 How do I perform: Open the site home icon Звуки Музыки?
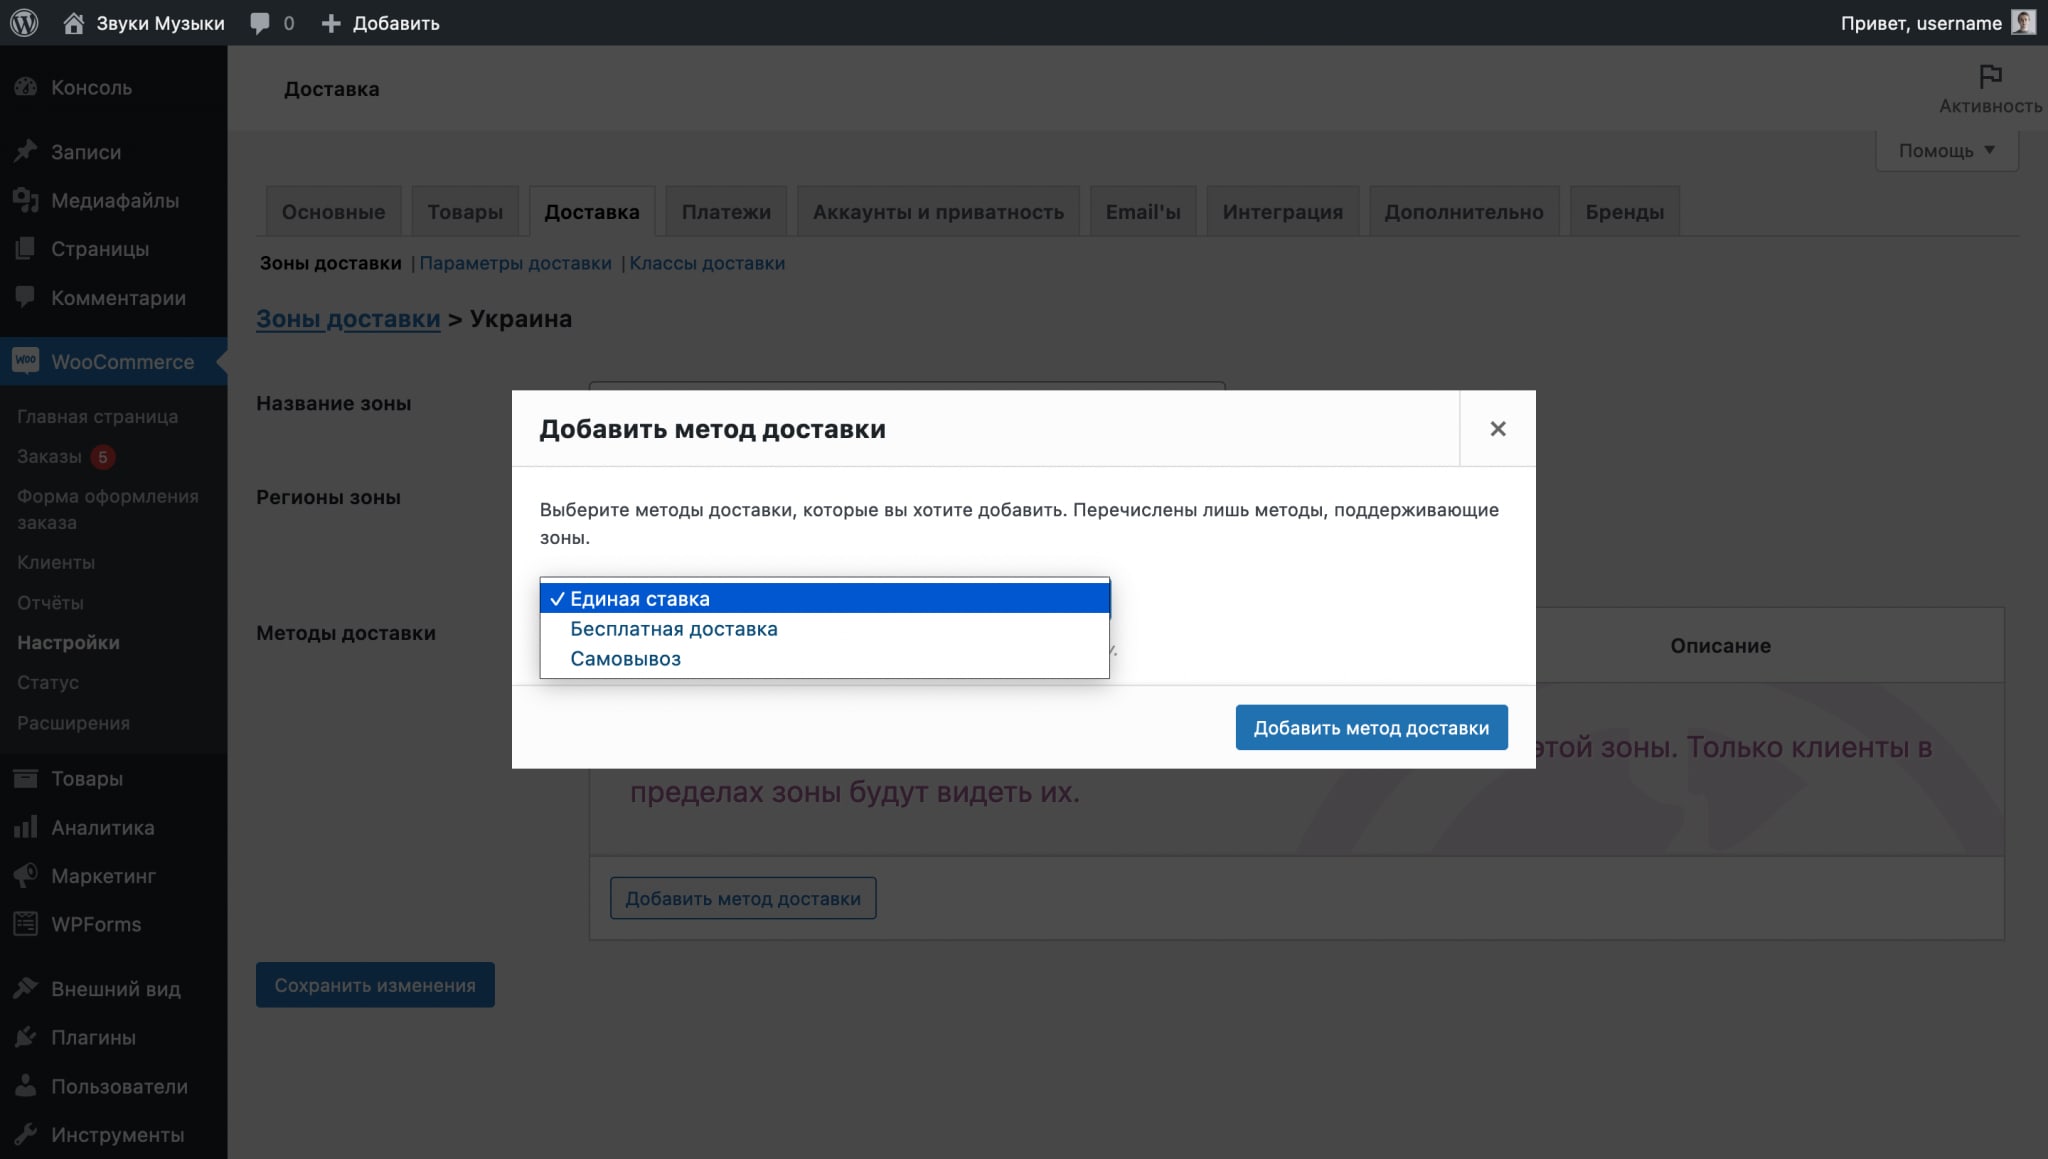(x=73, y=22)
